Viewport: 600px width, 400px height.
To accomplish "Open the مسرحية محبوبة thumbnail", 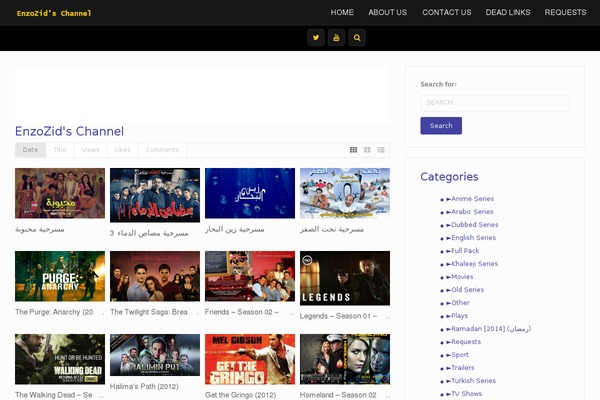I will click(x=60, y=193).
